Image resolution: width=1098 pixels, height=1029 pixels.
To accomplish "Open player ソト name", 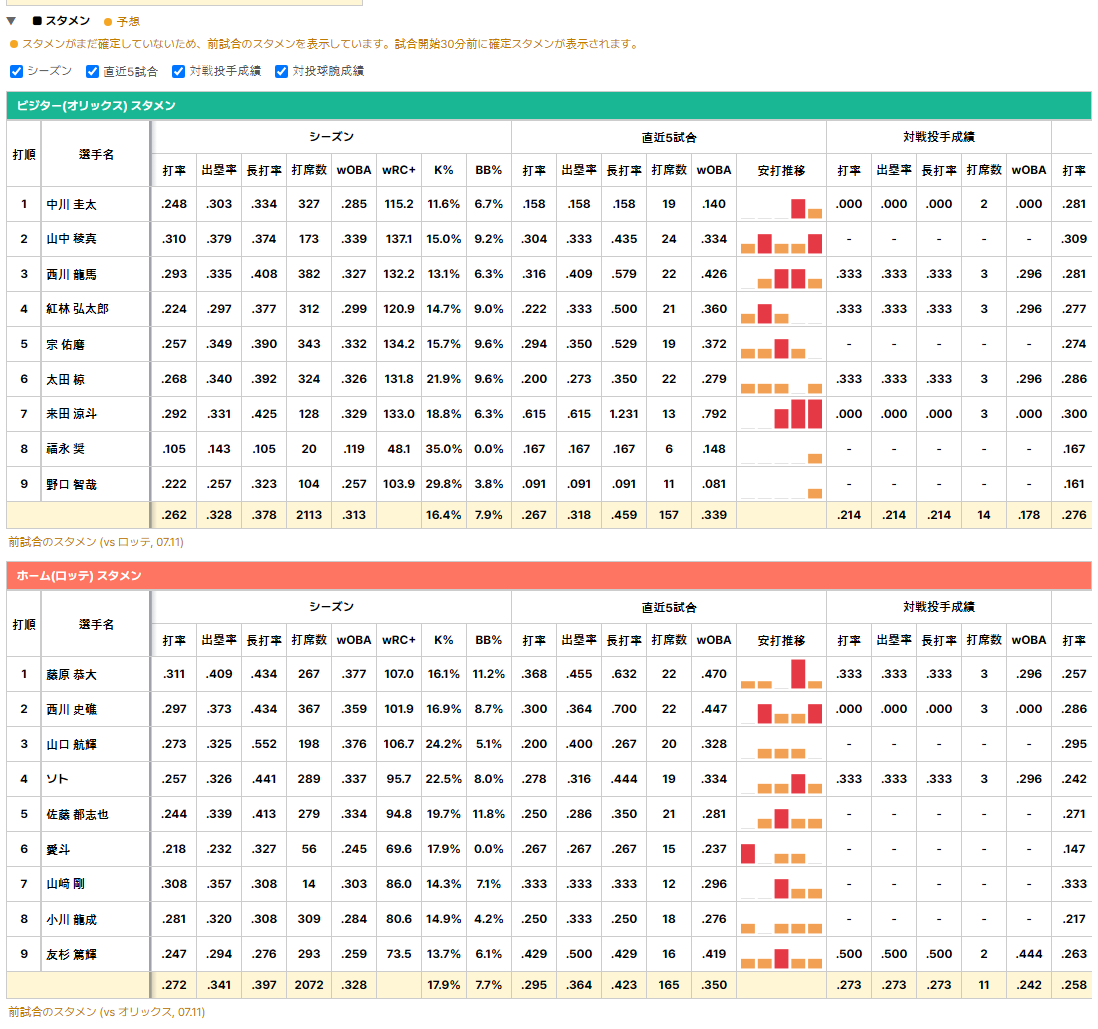I will tap(57, 779).
